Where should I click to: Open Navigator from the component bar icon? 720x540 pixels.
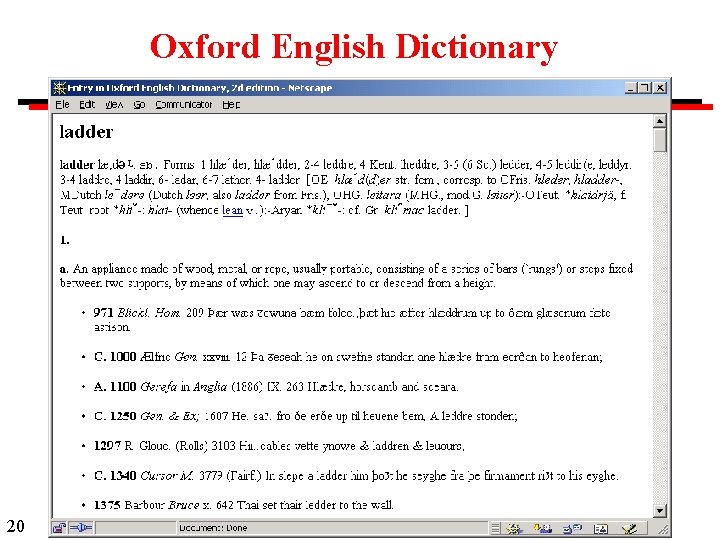click(x=514, y=529)
